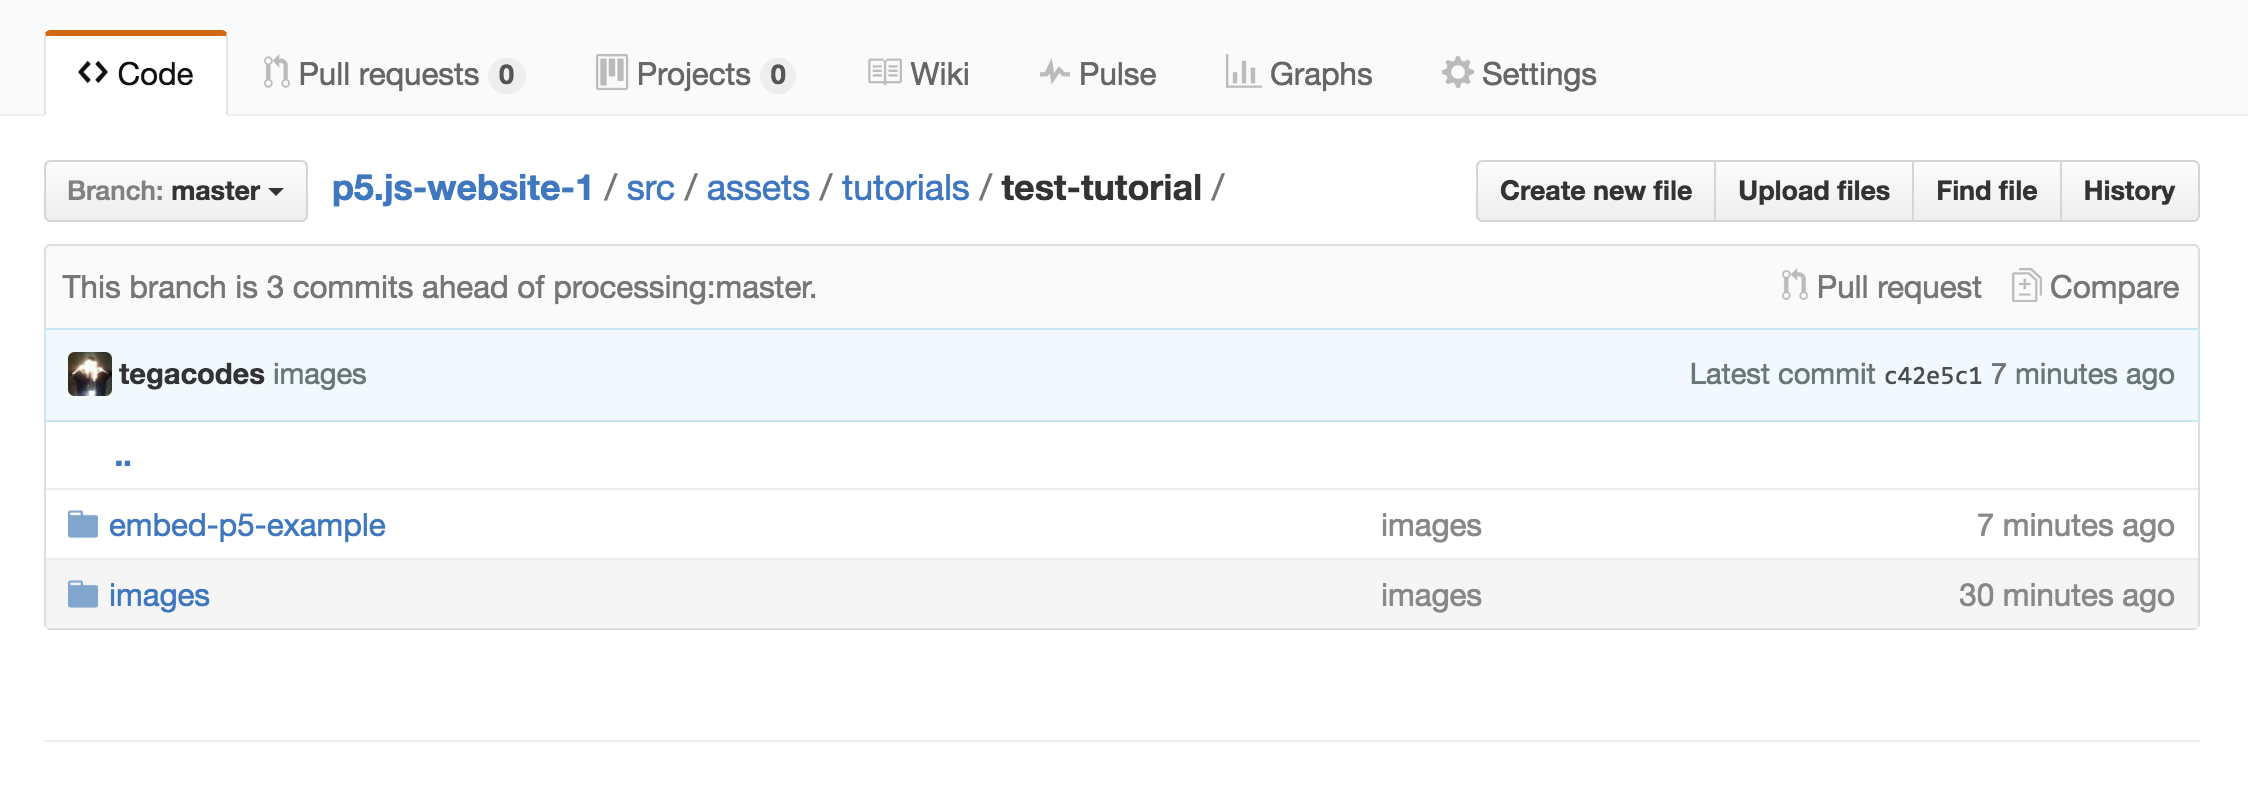
Task: Click the Find file button
Action: click(x=1986, y=191)
